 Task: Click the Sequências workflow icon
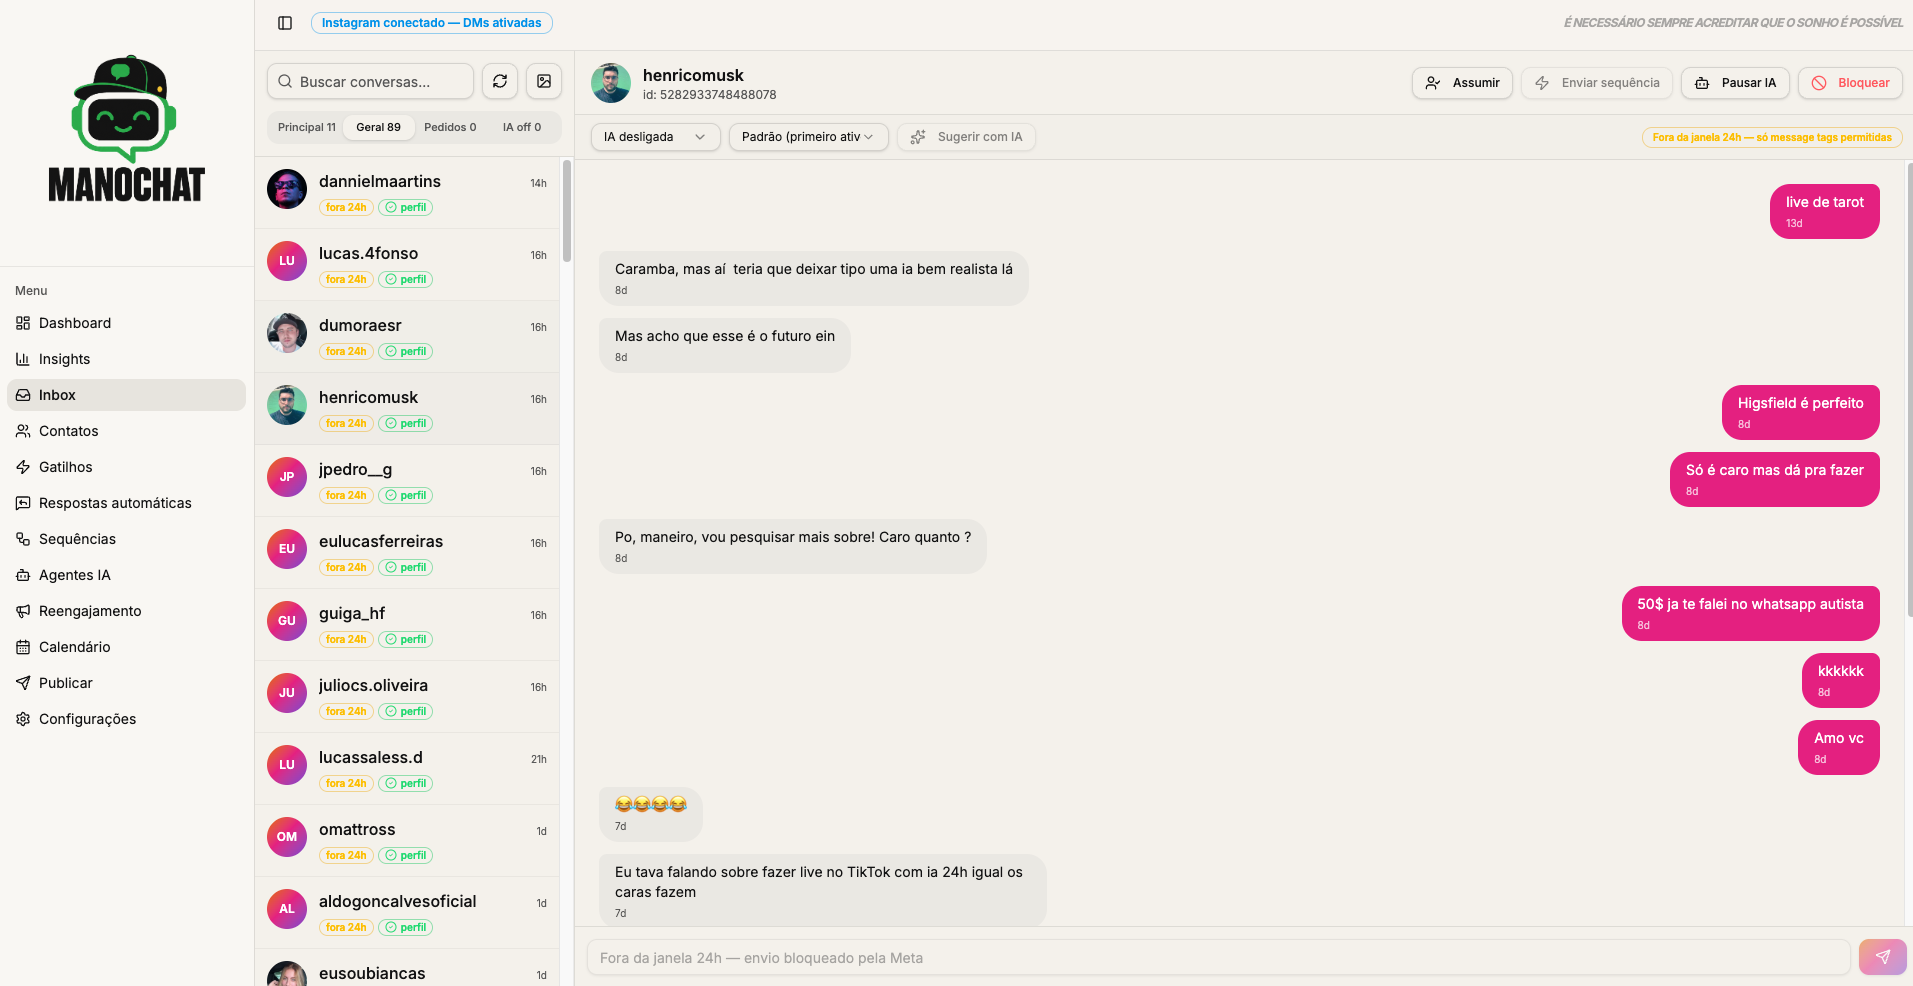pos(23,539)
